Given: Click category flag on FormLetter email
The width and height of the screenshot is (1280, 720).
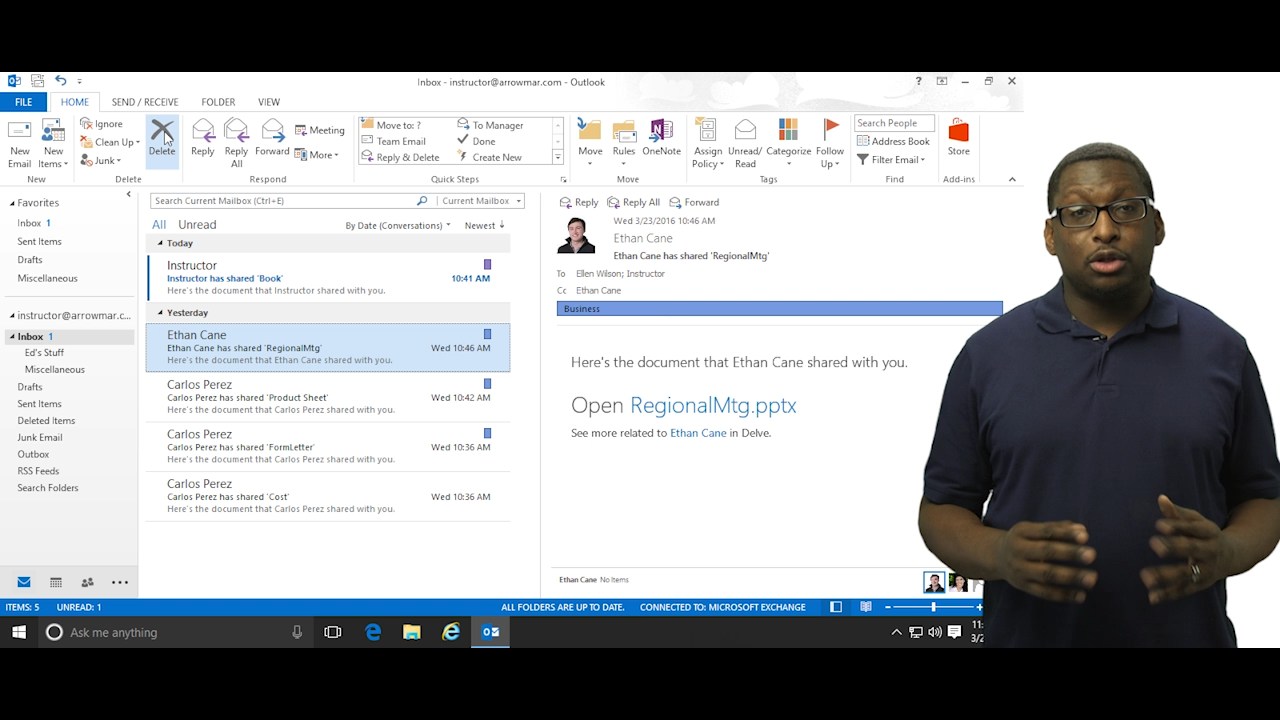Looking at the screenshot, I should 488,433.
